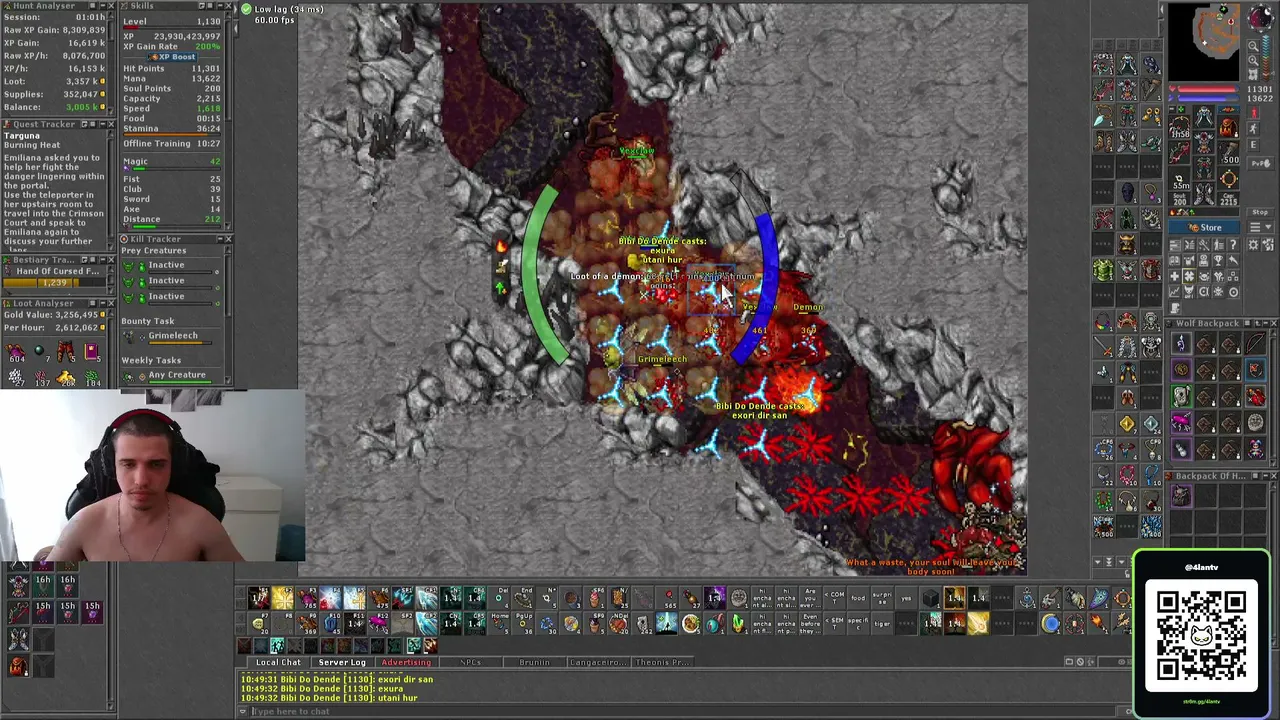The height and width of the screenshot is (720, 1280).
Task: Trigger the "yes" text hotkey
Action: pos(906,598)
